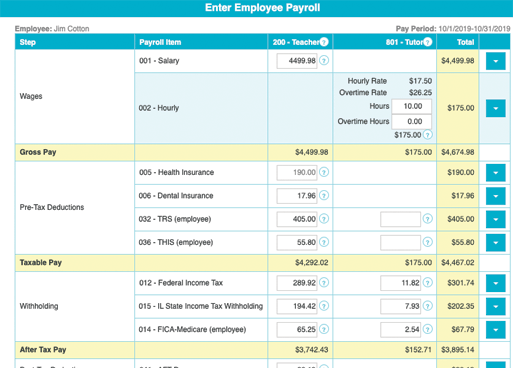Screen dimensions: 513x368
Task: Click the pay period date range
Action: coord(474,29)
